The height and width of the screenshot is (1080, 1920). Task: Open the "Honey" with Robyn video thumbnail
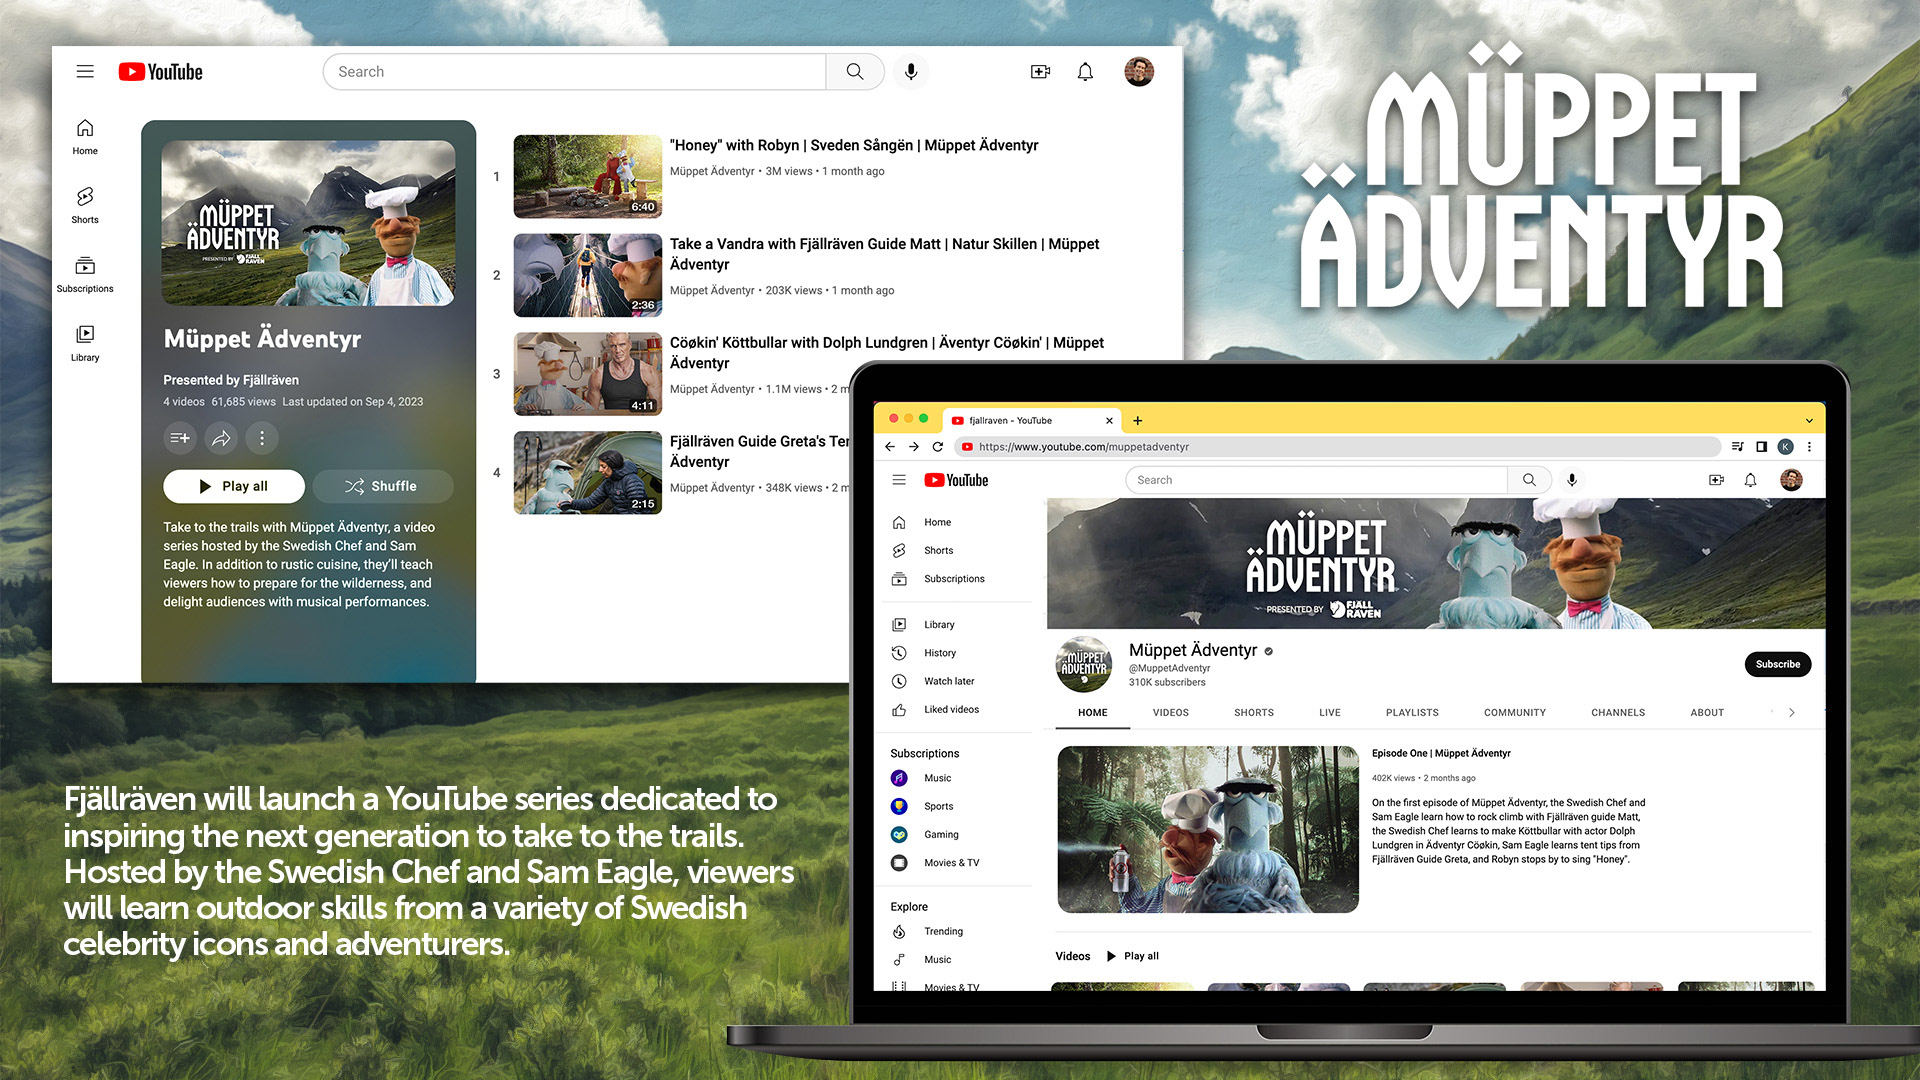[x=588, y=177]
